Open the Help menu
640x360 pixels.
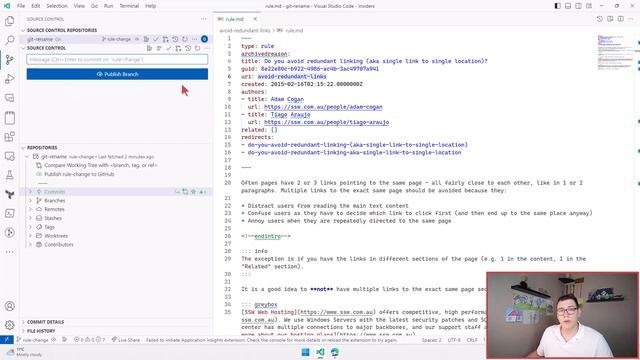pyautogui.click(x=151, y=6)
